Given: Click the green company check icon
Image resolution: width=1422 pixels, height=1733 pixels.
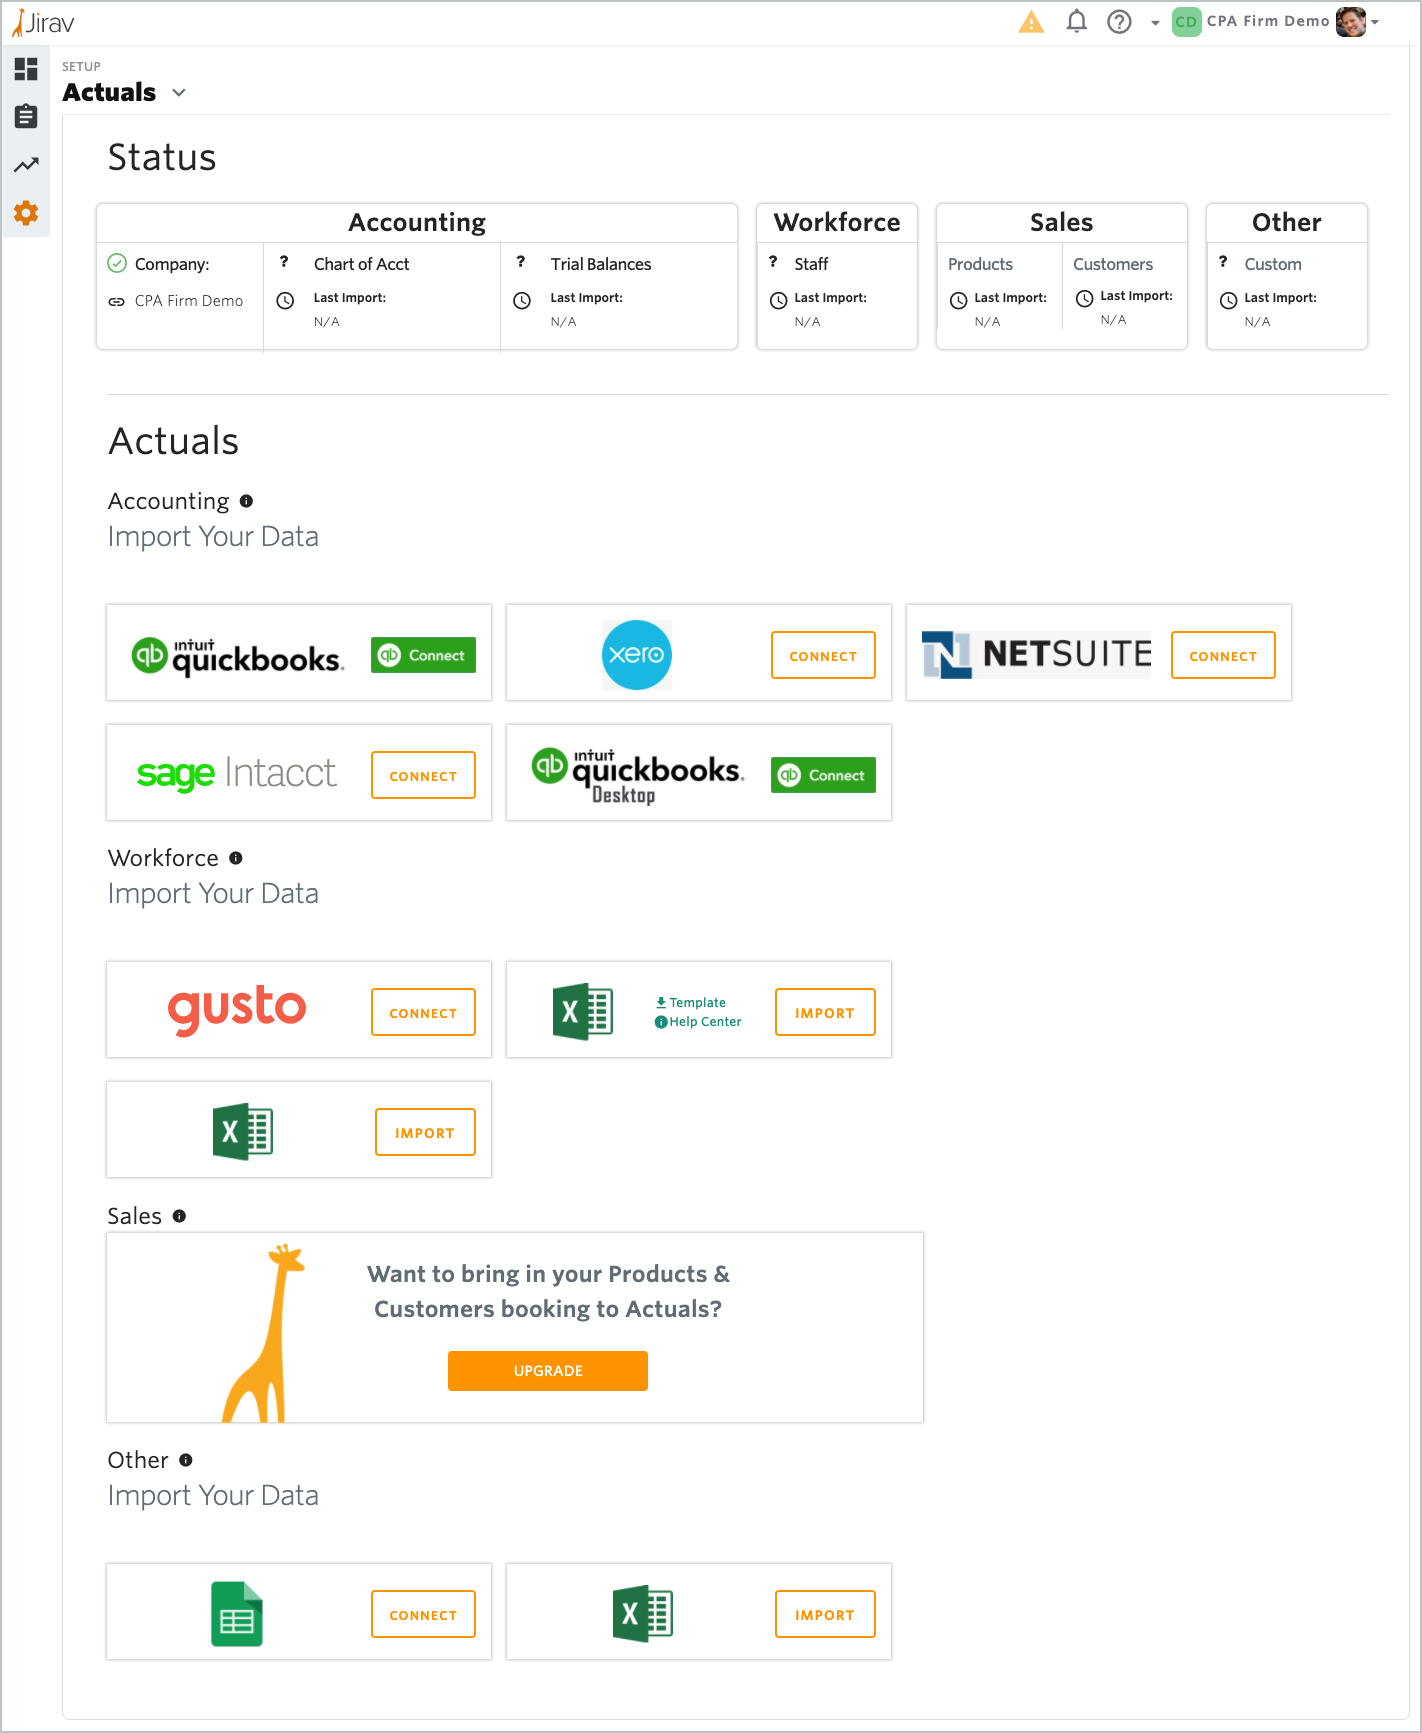Looking at the screenshot, I should coord(117,263).
